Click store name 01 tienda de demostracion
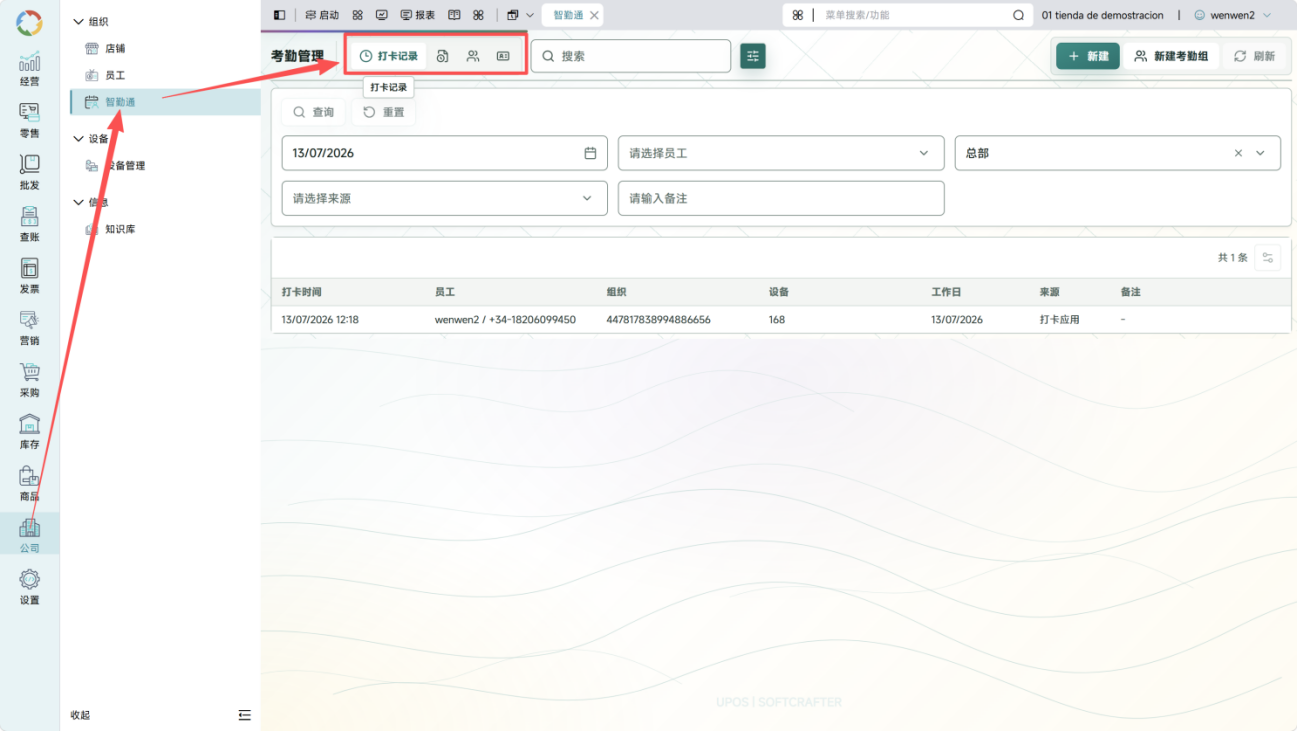Image resolution: width=1298 pixels, height=731 pixels. 1102,15
